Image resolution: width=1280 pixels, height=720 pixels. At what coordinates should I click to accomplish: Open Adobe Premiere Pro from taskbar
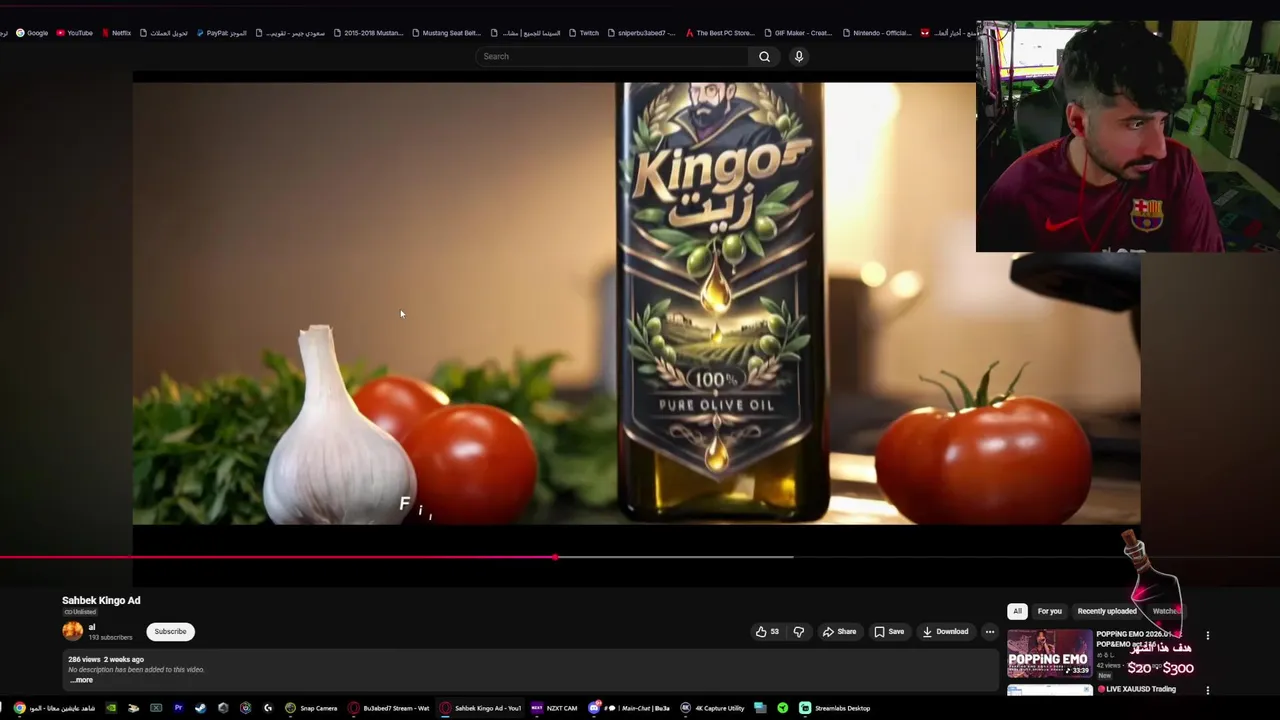[x=179, y=708]
